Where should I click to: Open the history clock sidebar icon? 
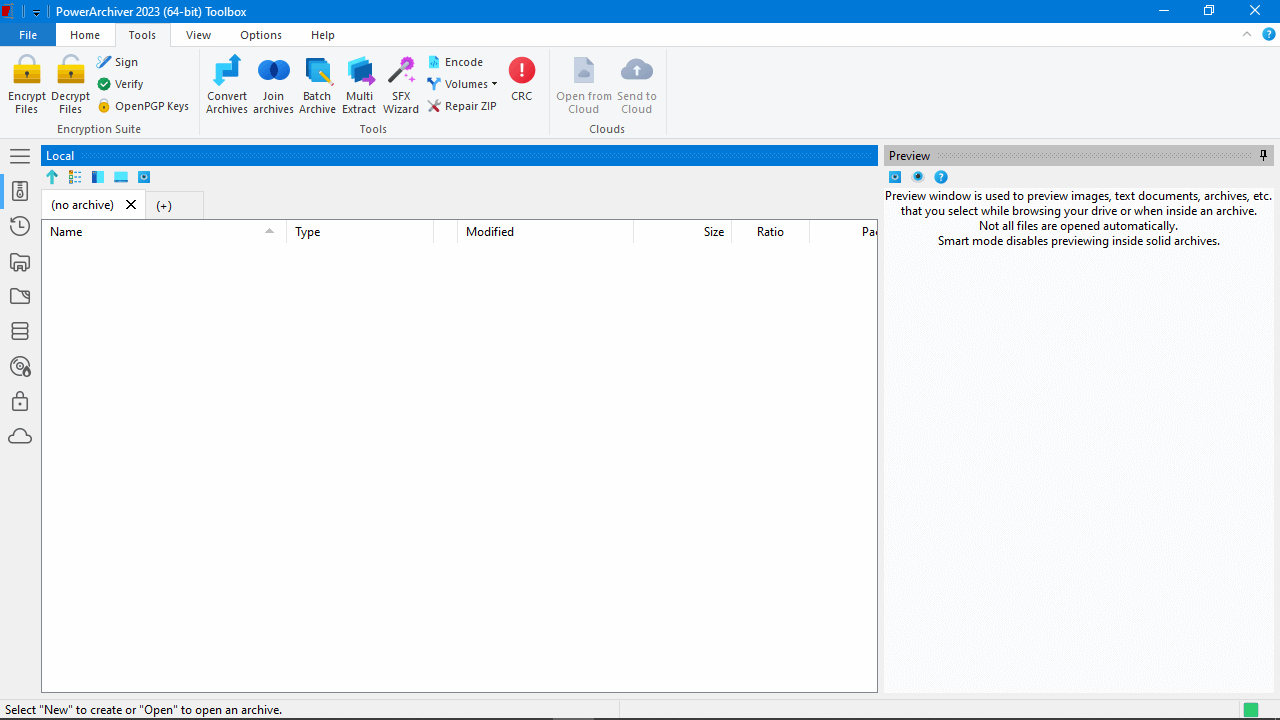click(x=20, y=226)
